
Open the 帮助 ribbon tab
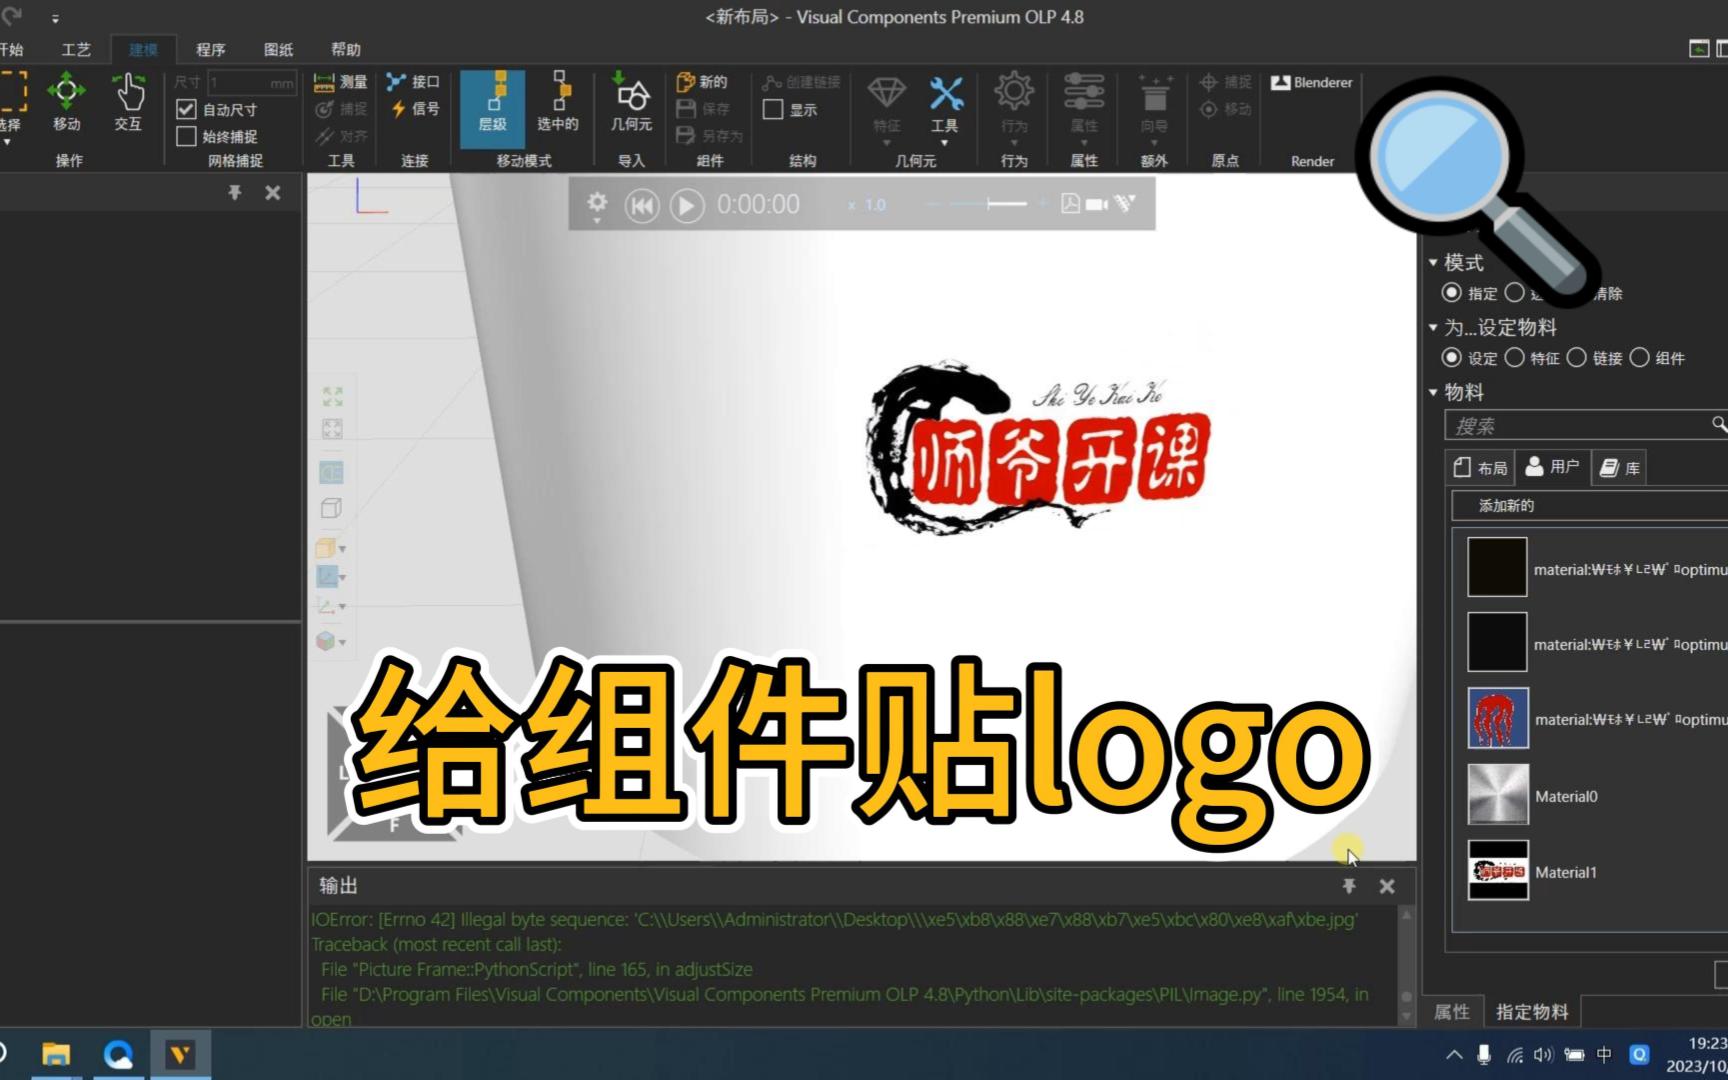346,49
